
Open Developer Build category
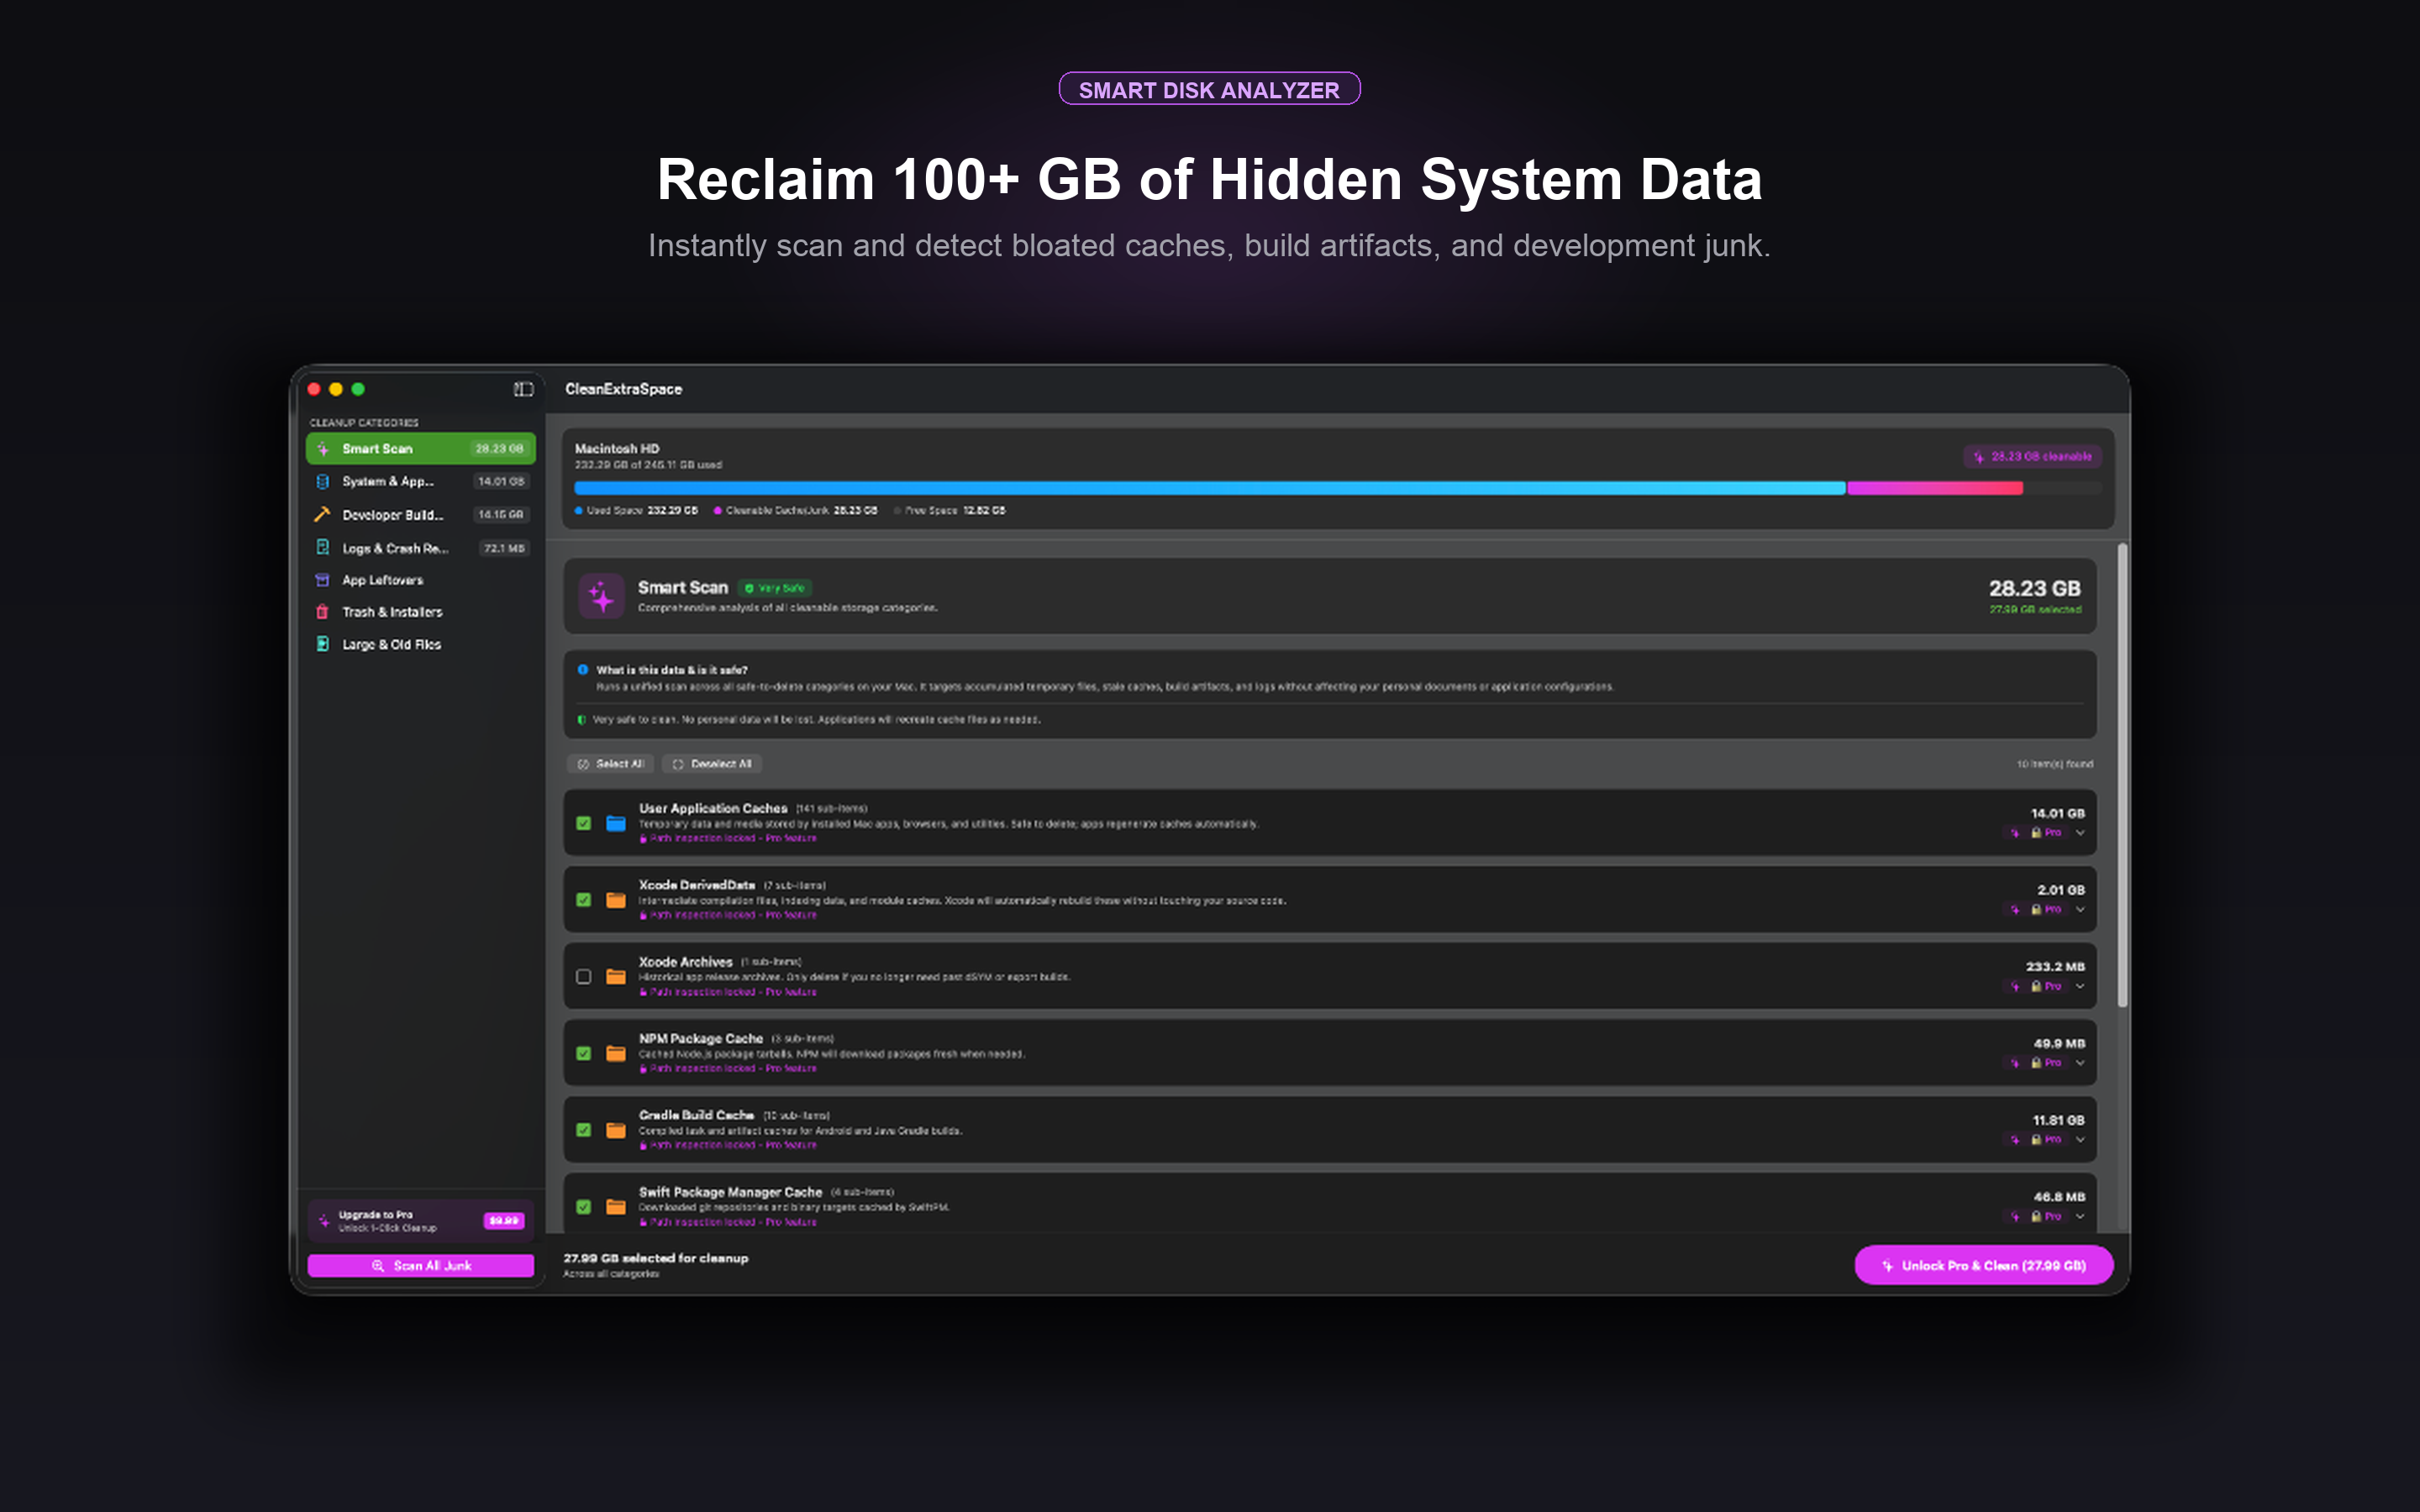point(420,514)
